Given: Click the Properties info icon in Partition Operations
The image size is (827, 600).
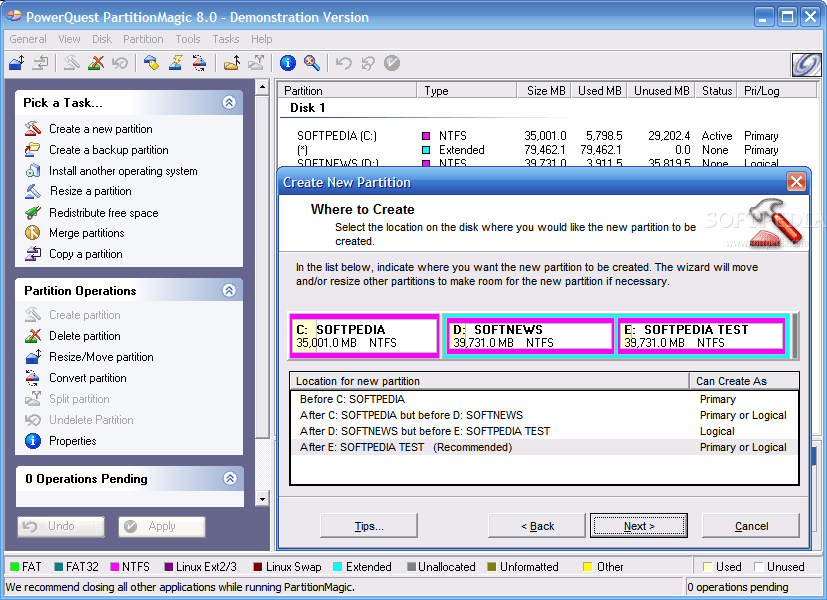Looking at the screenshot, I should pyautogui.click(x=33, y=441).
